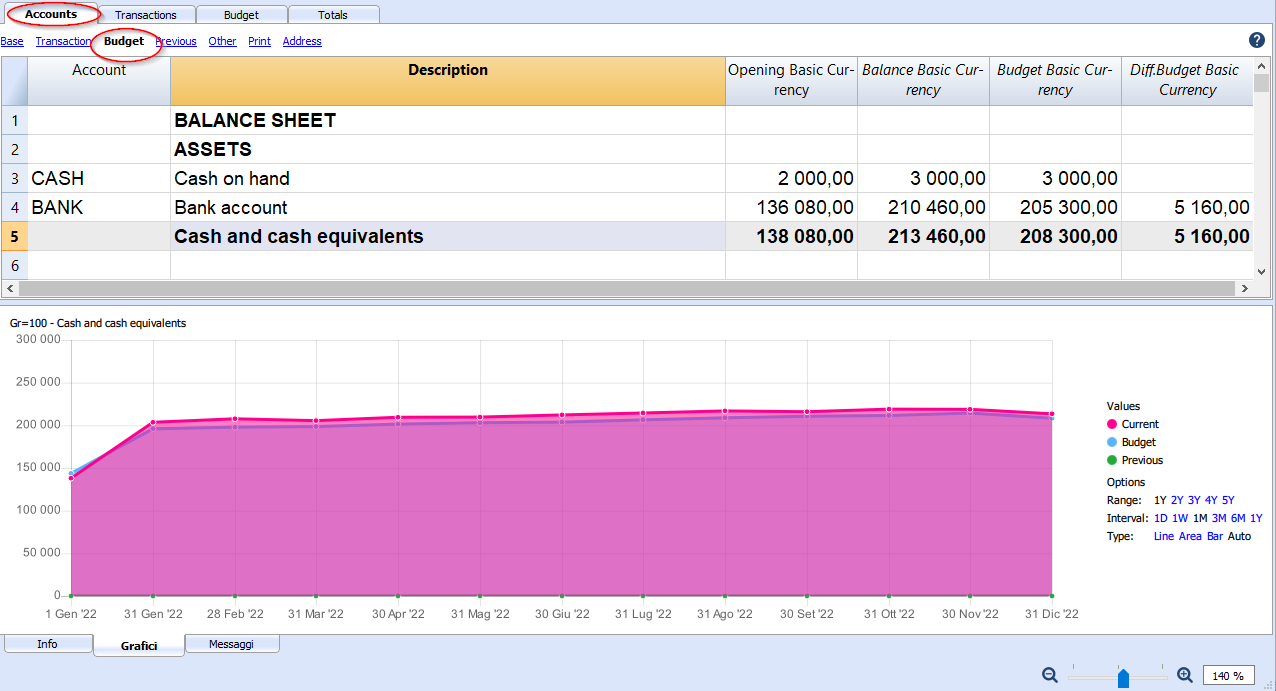Select the BANK account cell
1276x691 pixels.
[99, 207]
